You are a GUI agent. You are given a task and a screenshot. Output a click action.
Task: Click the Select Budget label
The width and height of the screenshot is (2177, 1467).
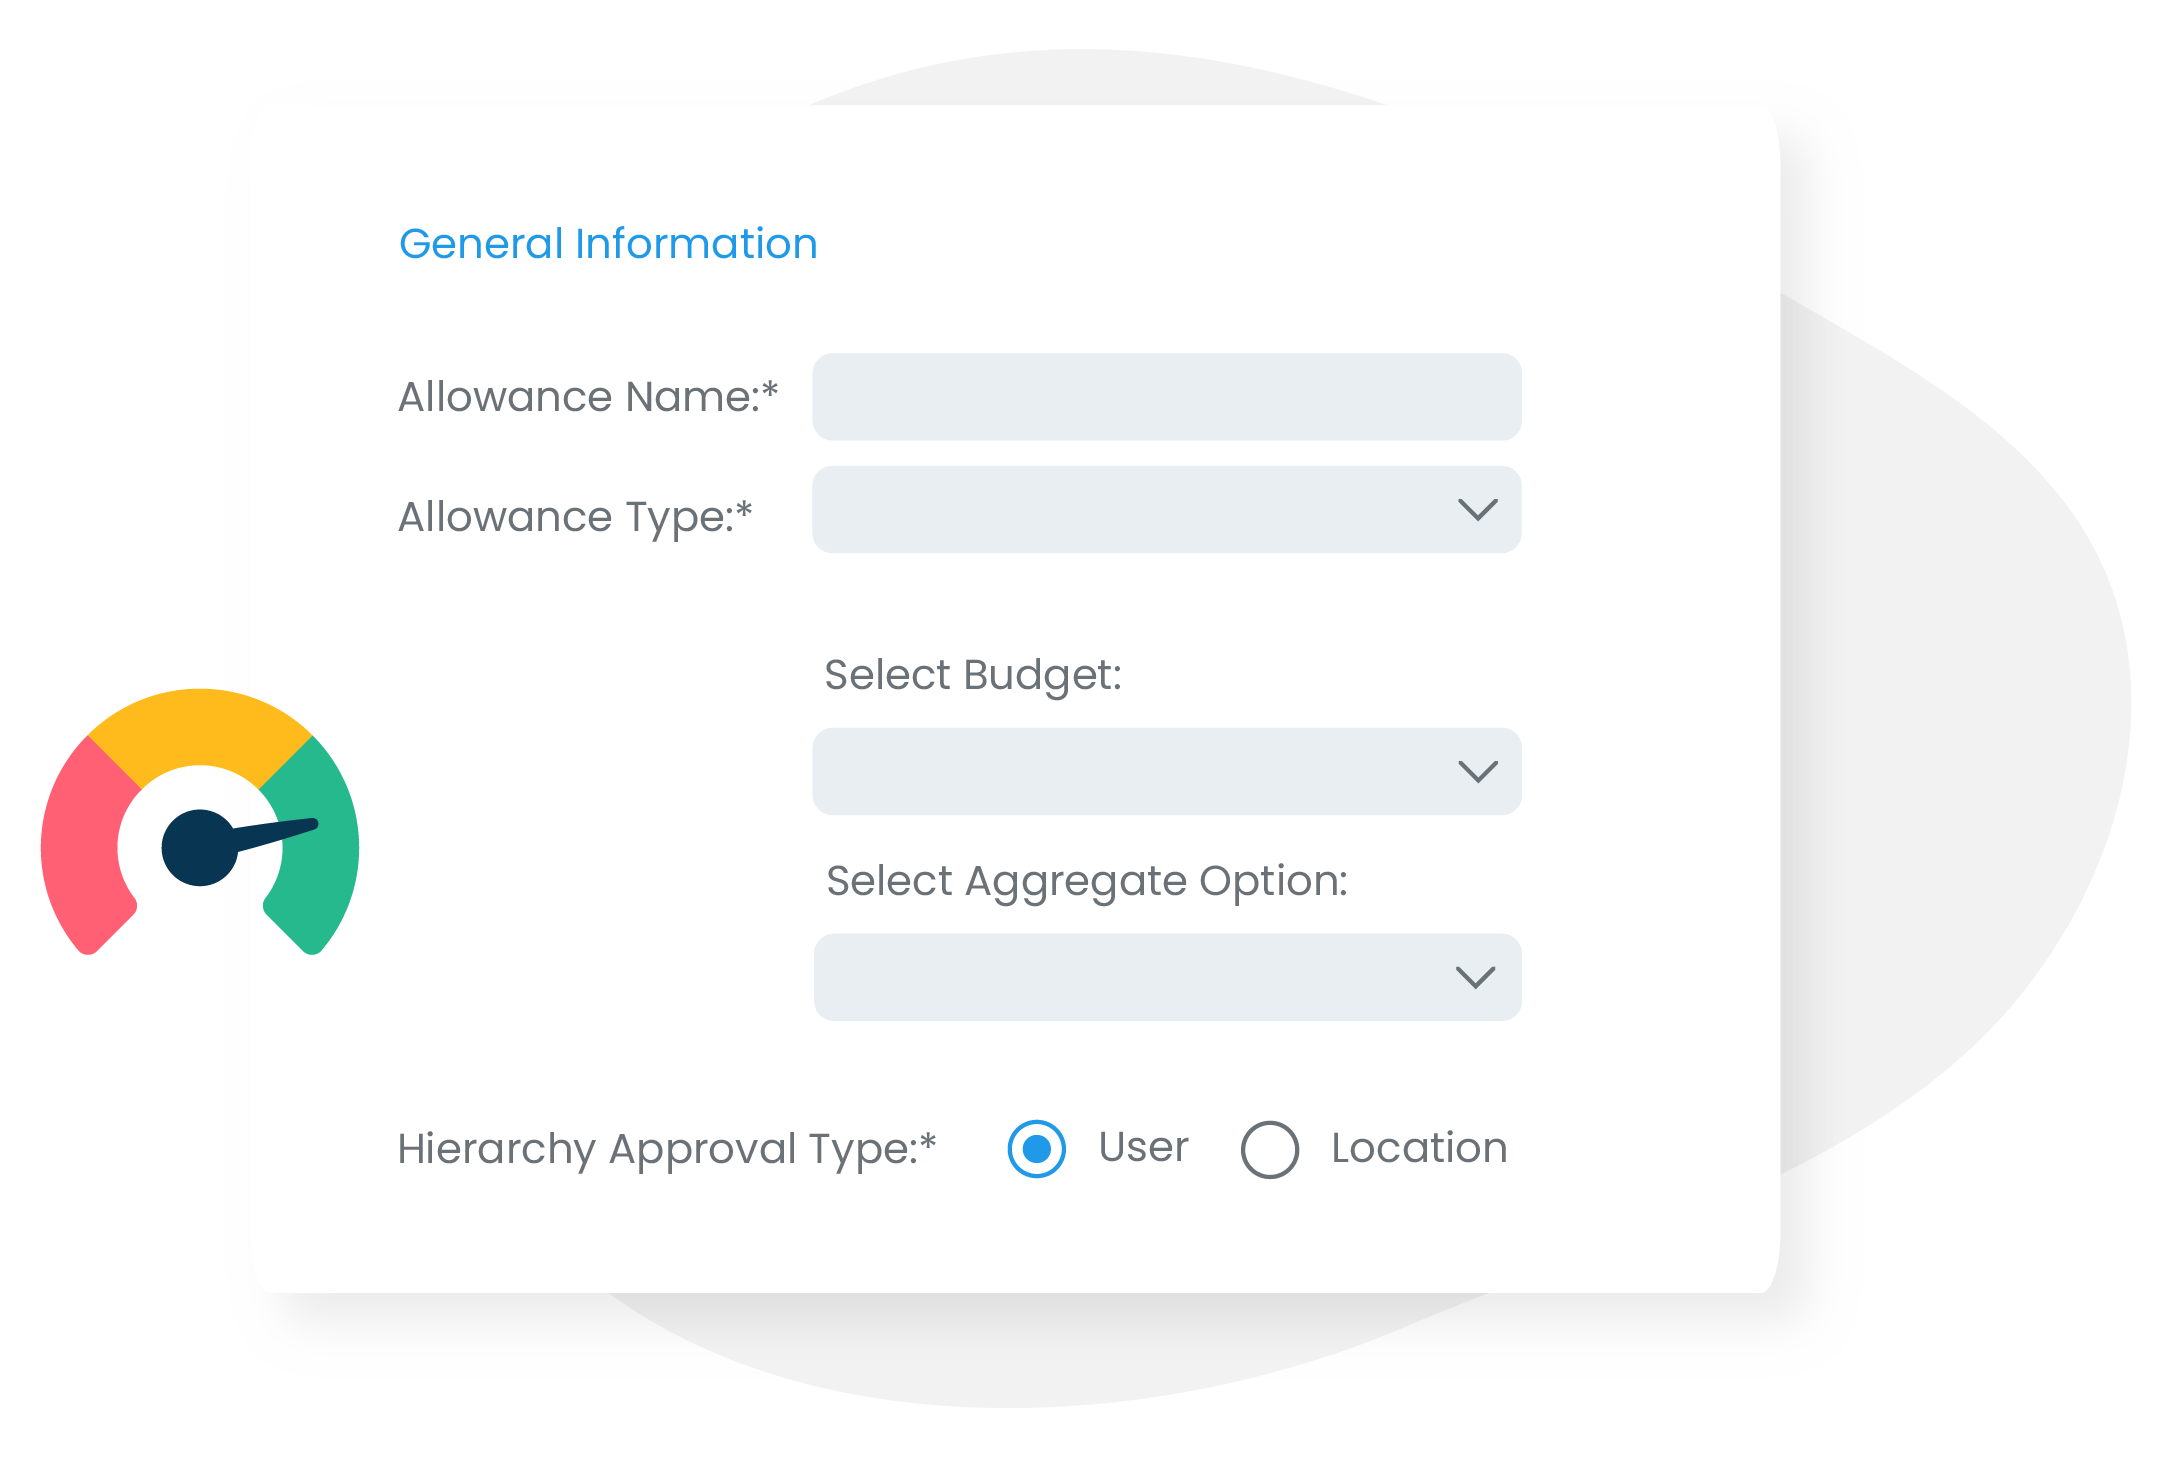click(972, 675)
